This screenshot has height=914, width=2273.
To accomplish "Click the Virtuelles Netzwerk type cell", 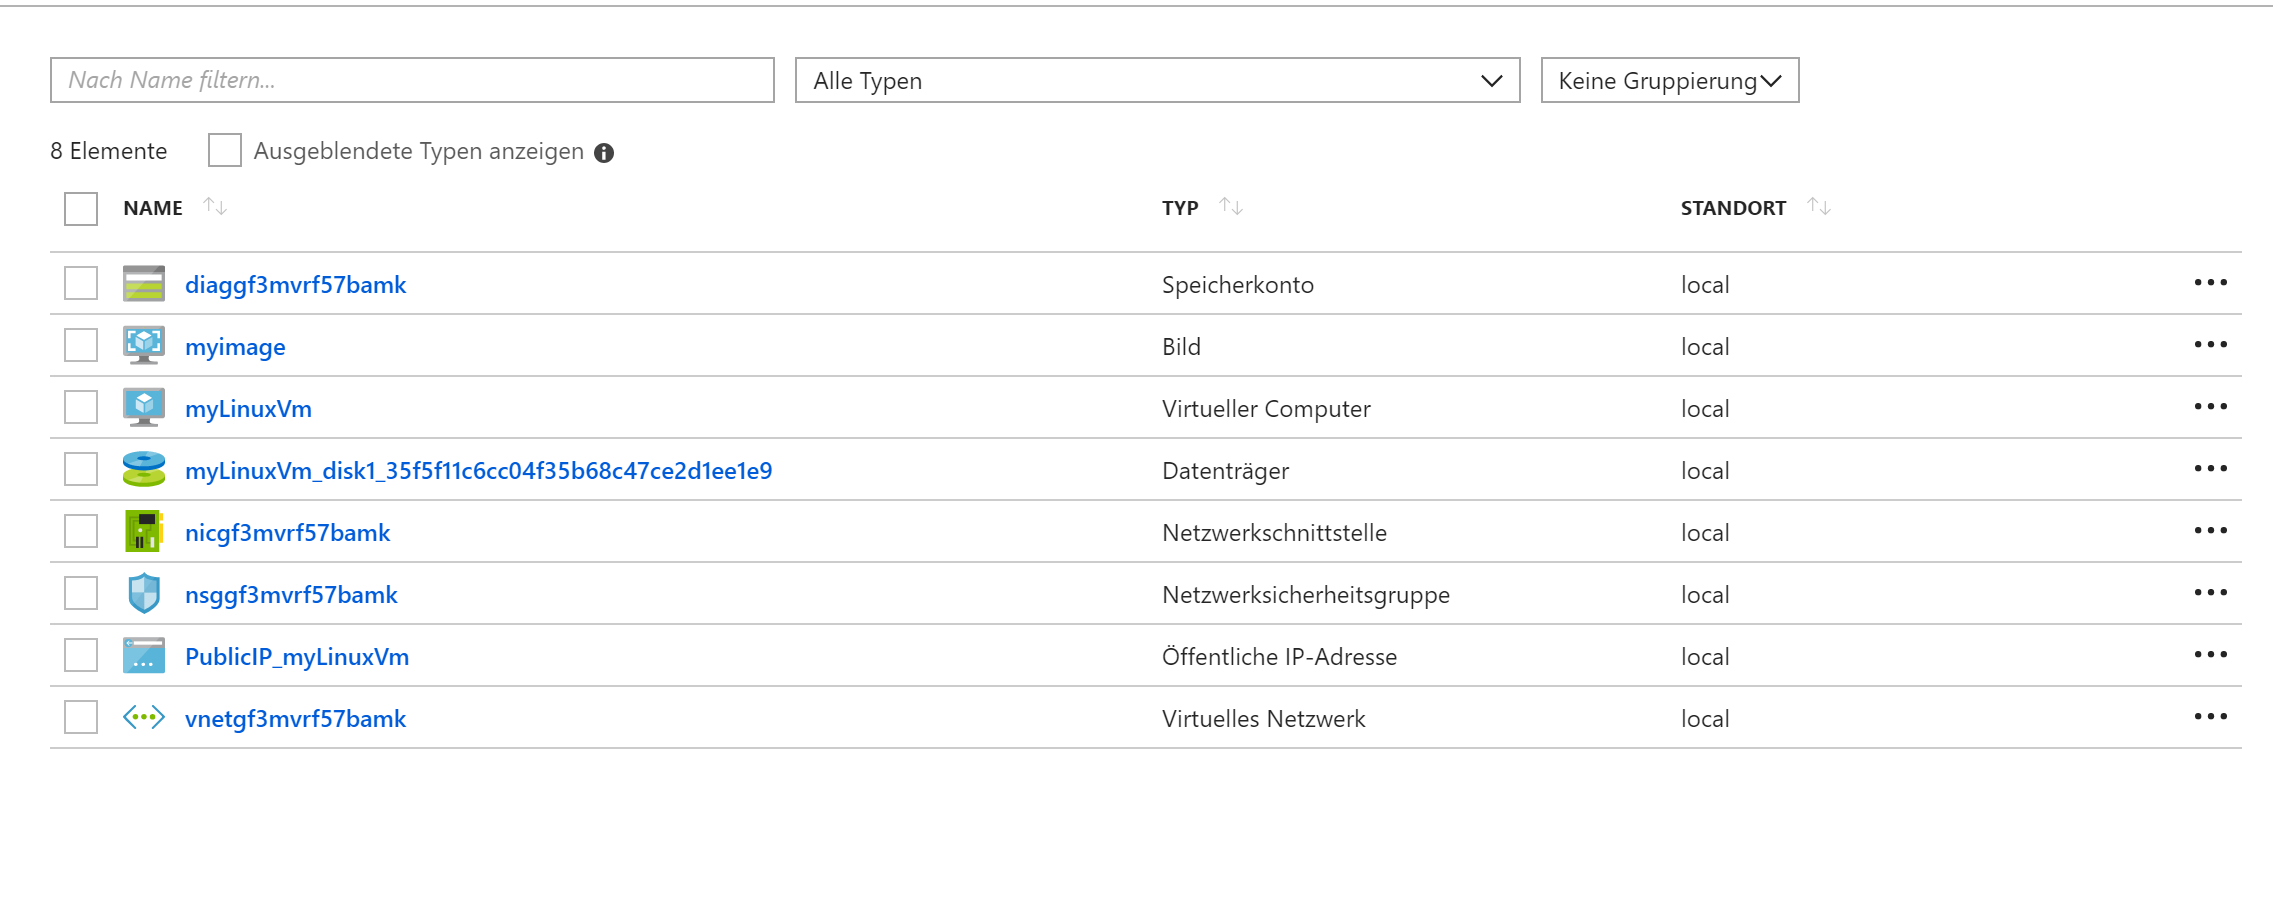I will point(1264,719).
